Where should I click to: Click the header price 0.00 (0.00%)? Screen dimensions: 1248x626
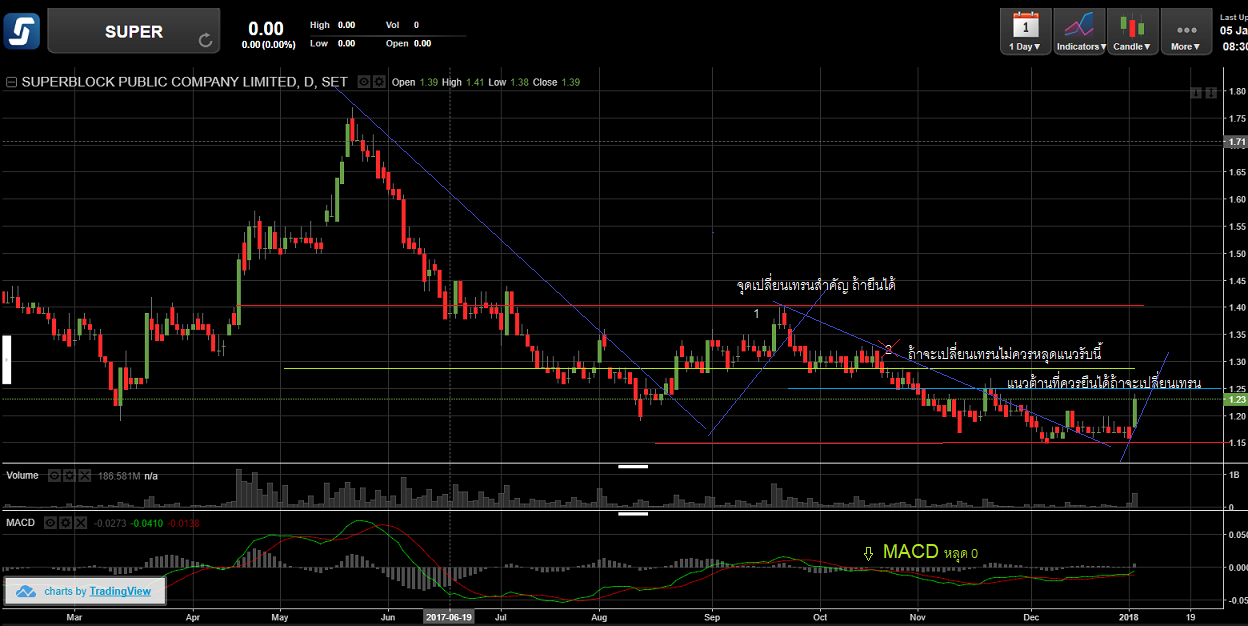(266, 36)
